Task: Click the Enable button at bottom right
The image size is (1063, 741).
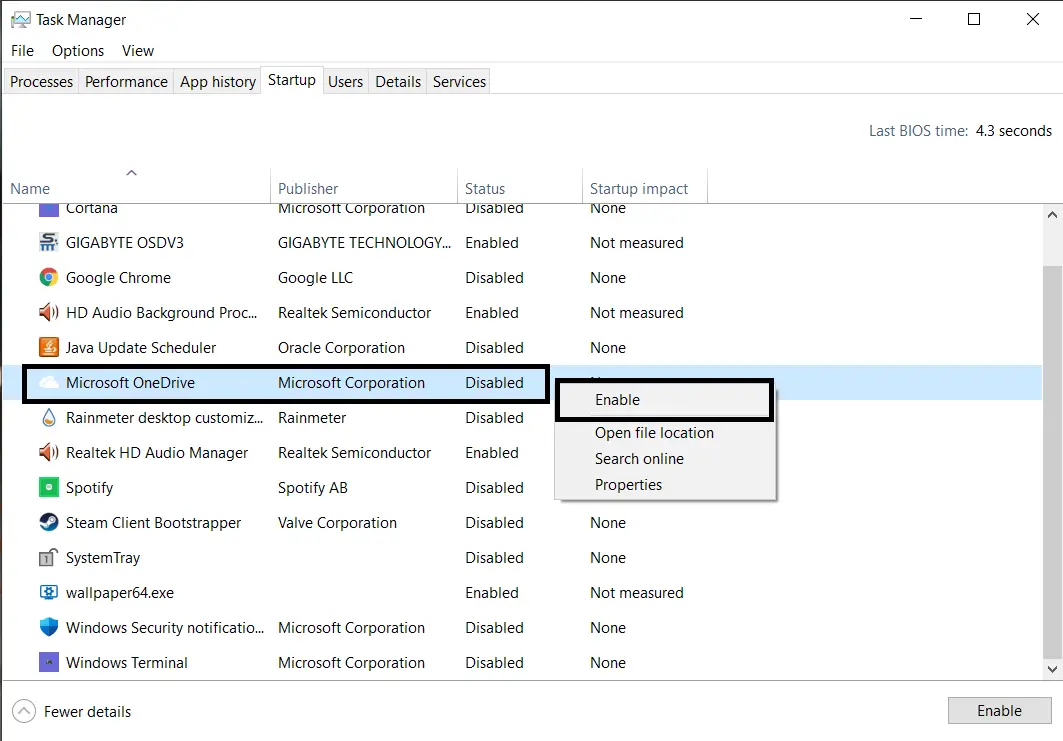Action: click(999, 710)
